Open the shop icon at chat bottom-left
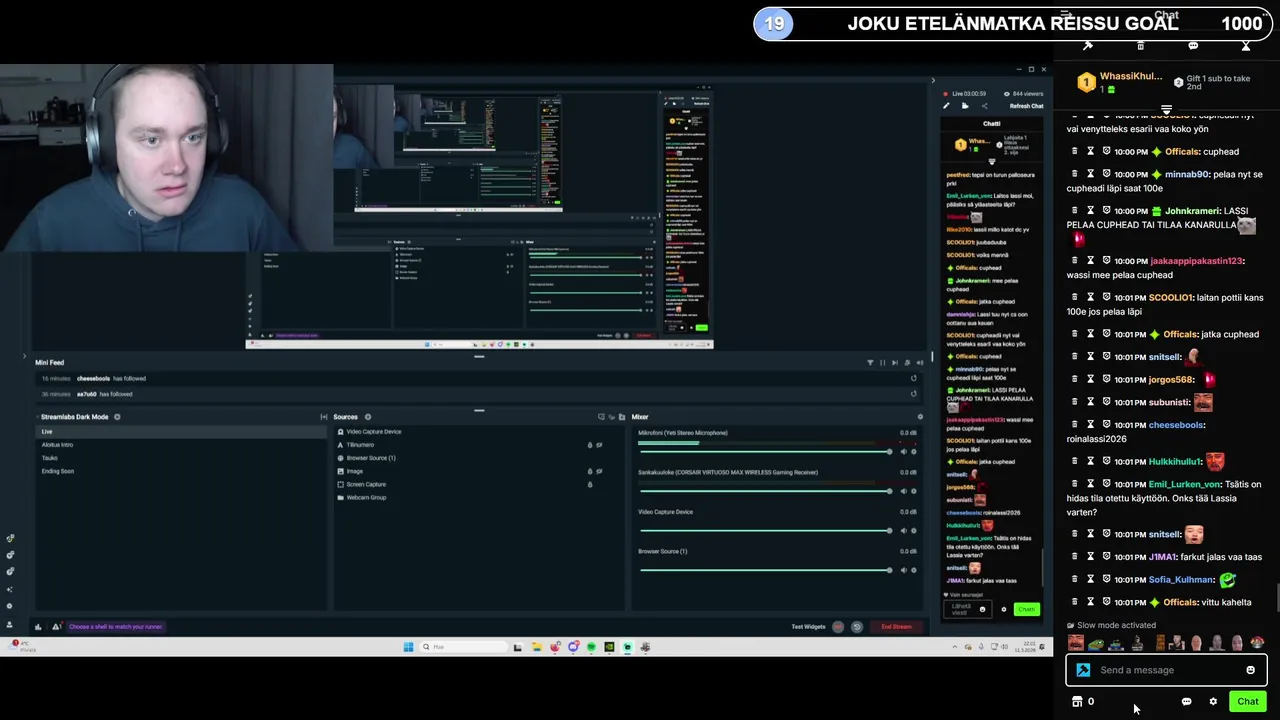The image size is (1280, 720). coord(1077,701)
